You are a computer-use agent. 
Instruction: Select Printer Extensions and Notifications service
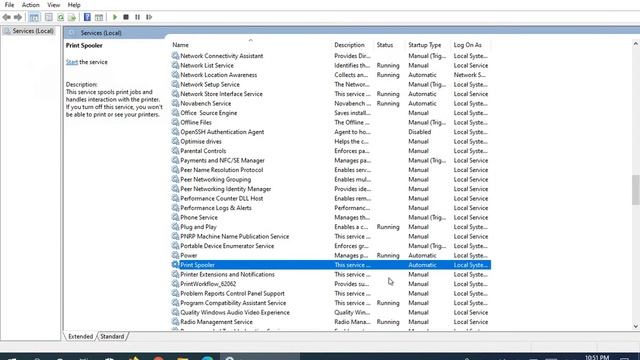pos(331,274)
